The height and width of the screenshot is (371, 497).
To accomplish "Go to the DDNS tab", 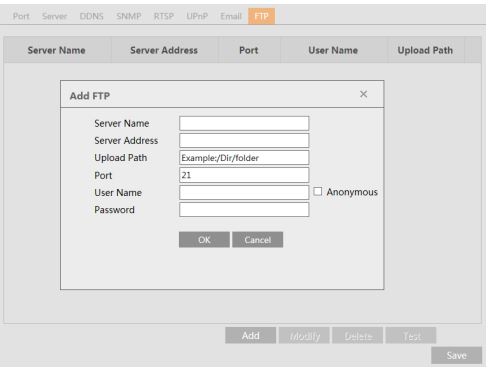I will (91, 16).
